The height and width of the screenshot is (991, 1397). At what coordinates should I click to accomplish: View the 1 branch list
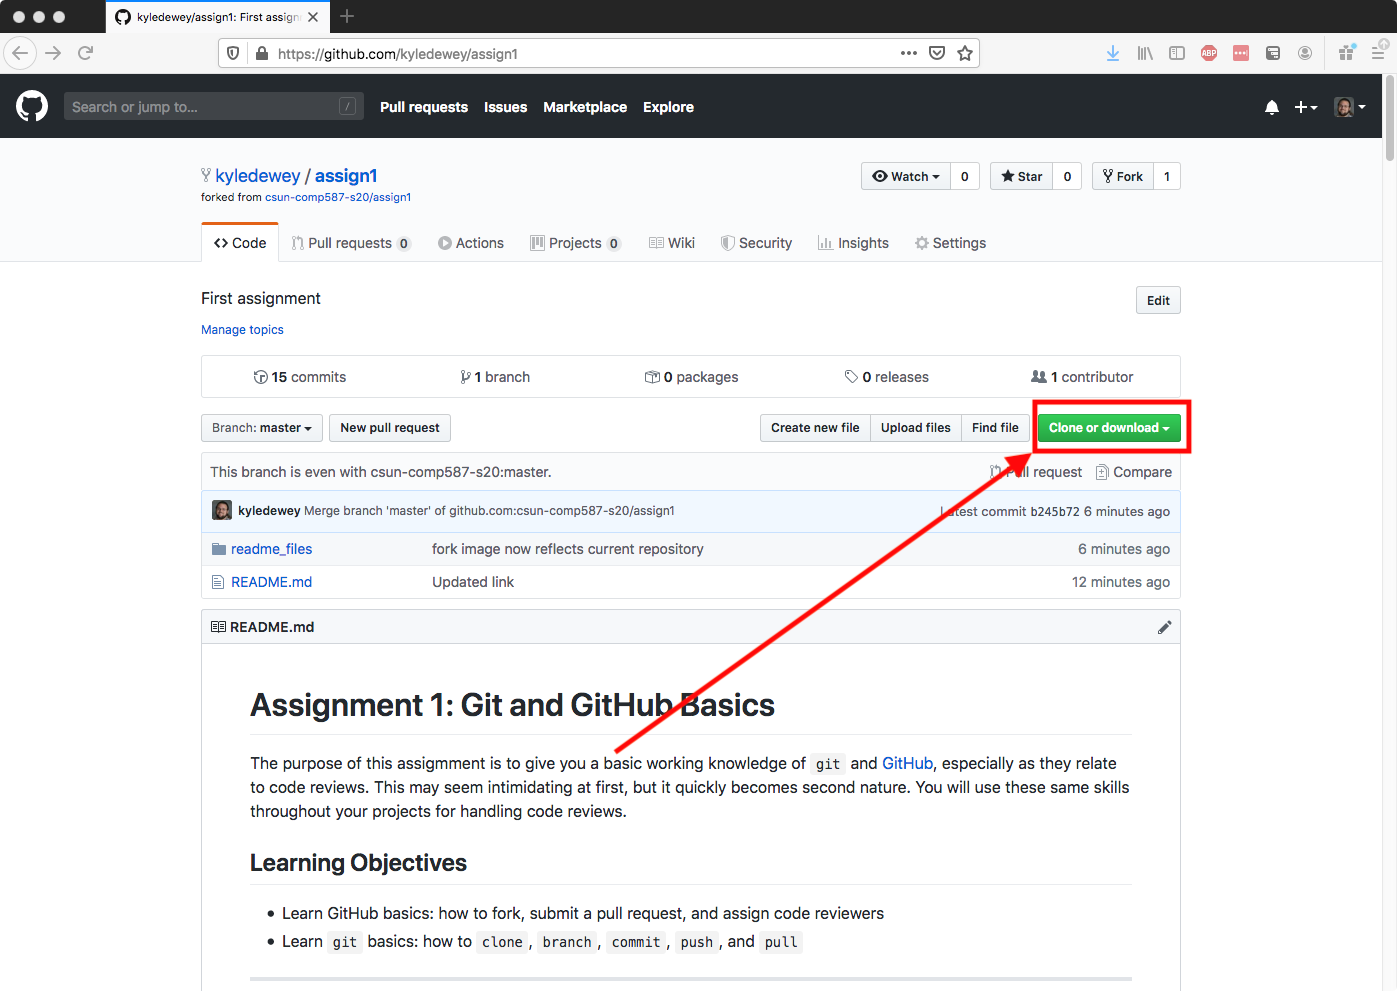(495, 377)
